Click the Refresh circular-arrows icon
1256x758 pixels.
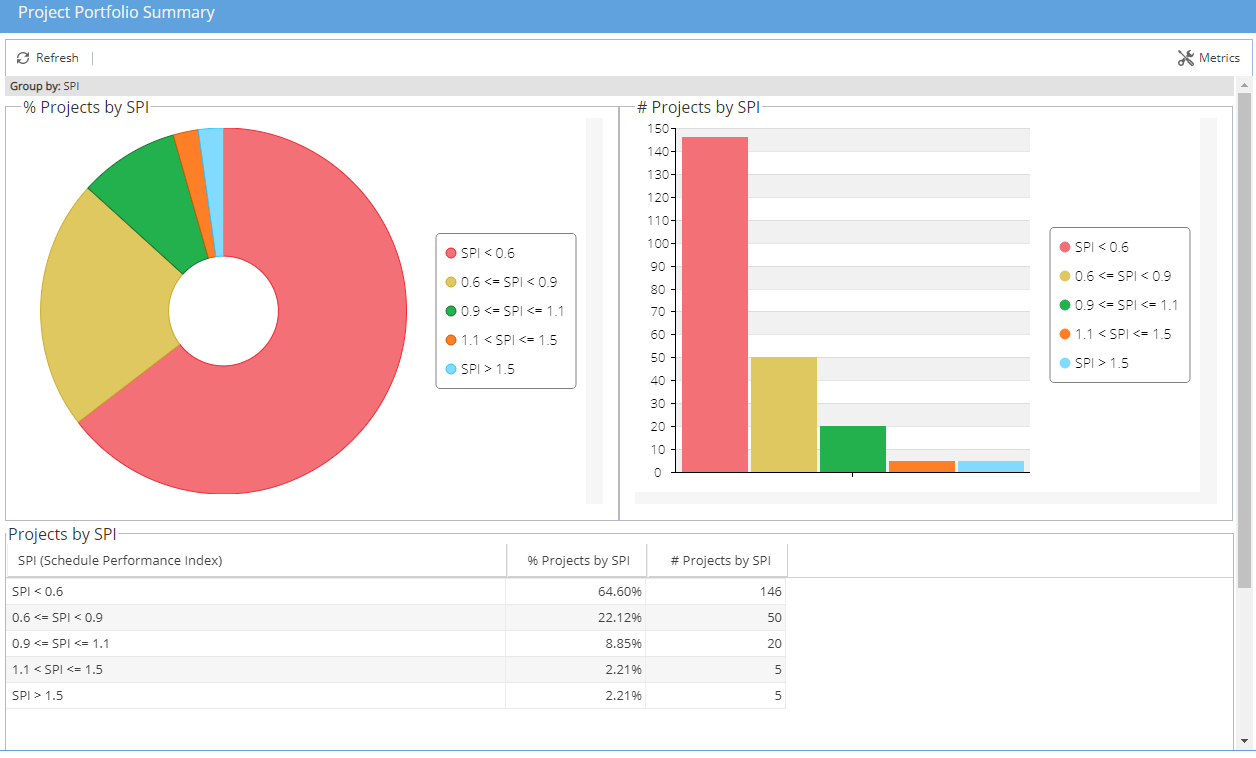(22, 57)
